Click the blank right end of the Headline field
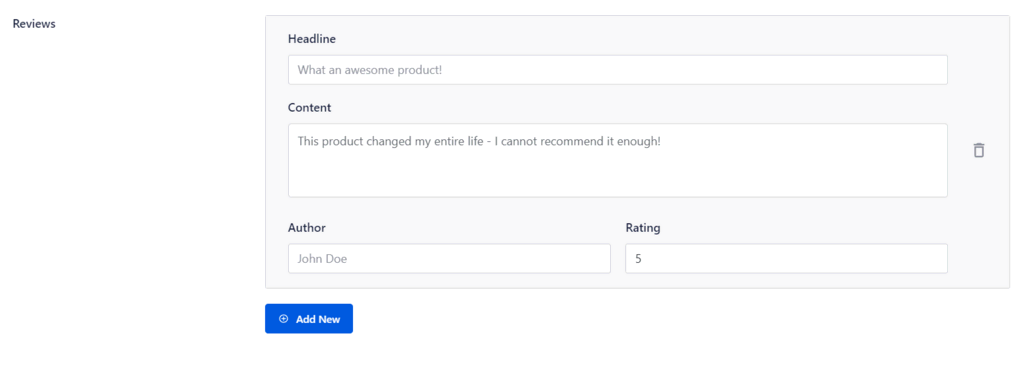The image size is (1024, 383). [x=849, y=70]
